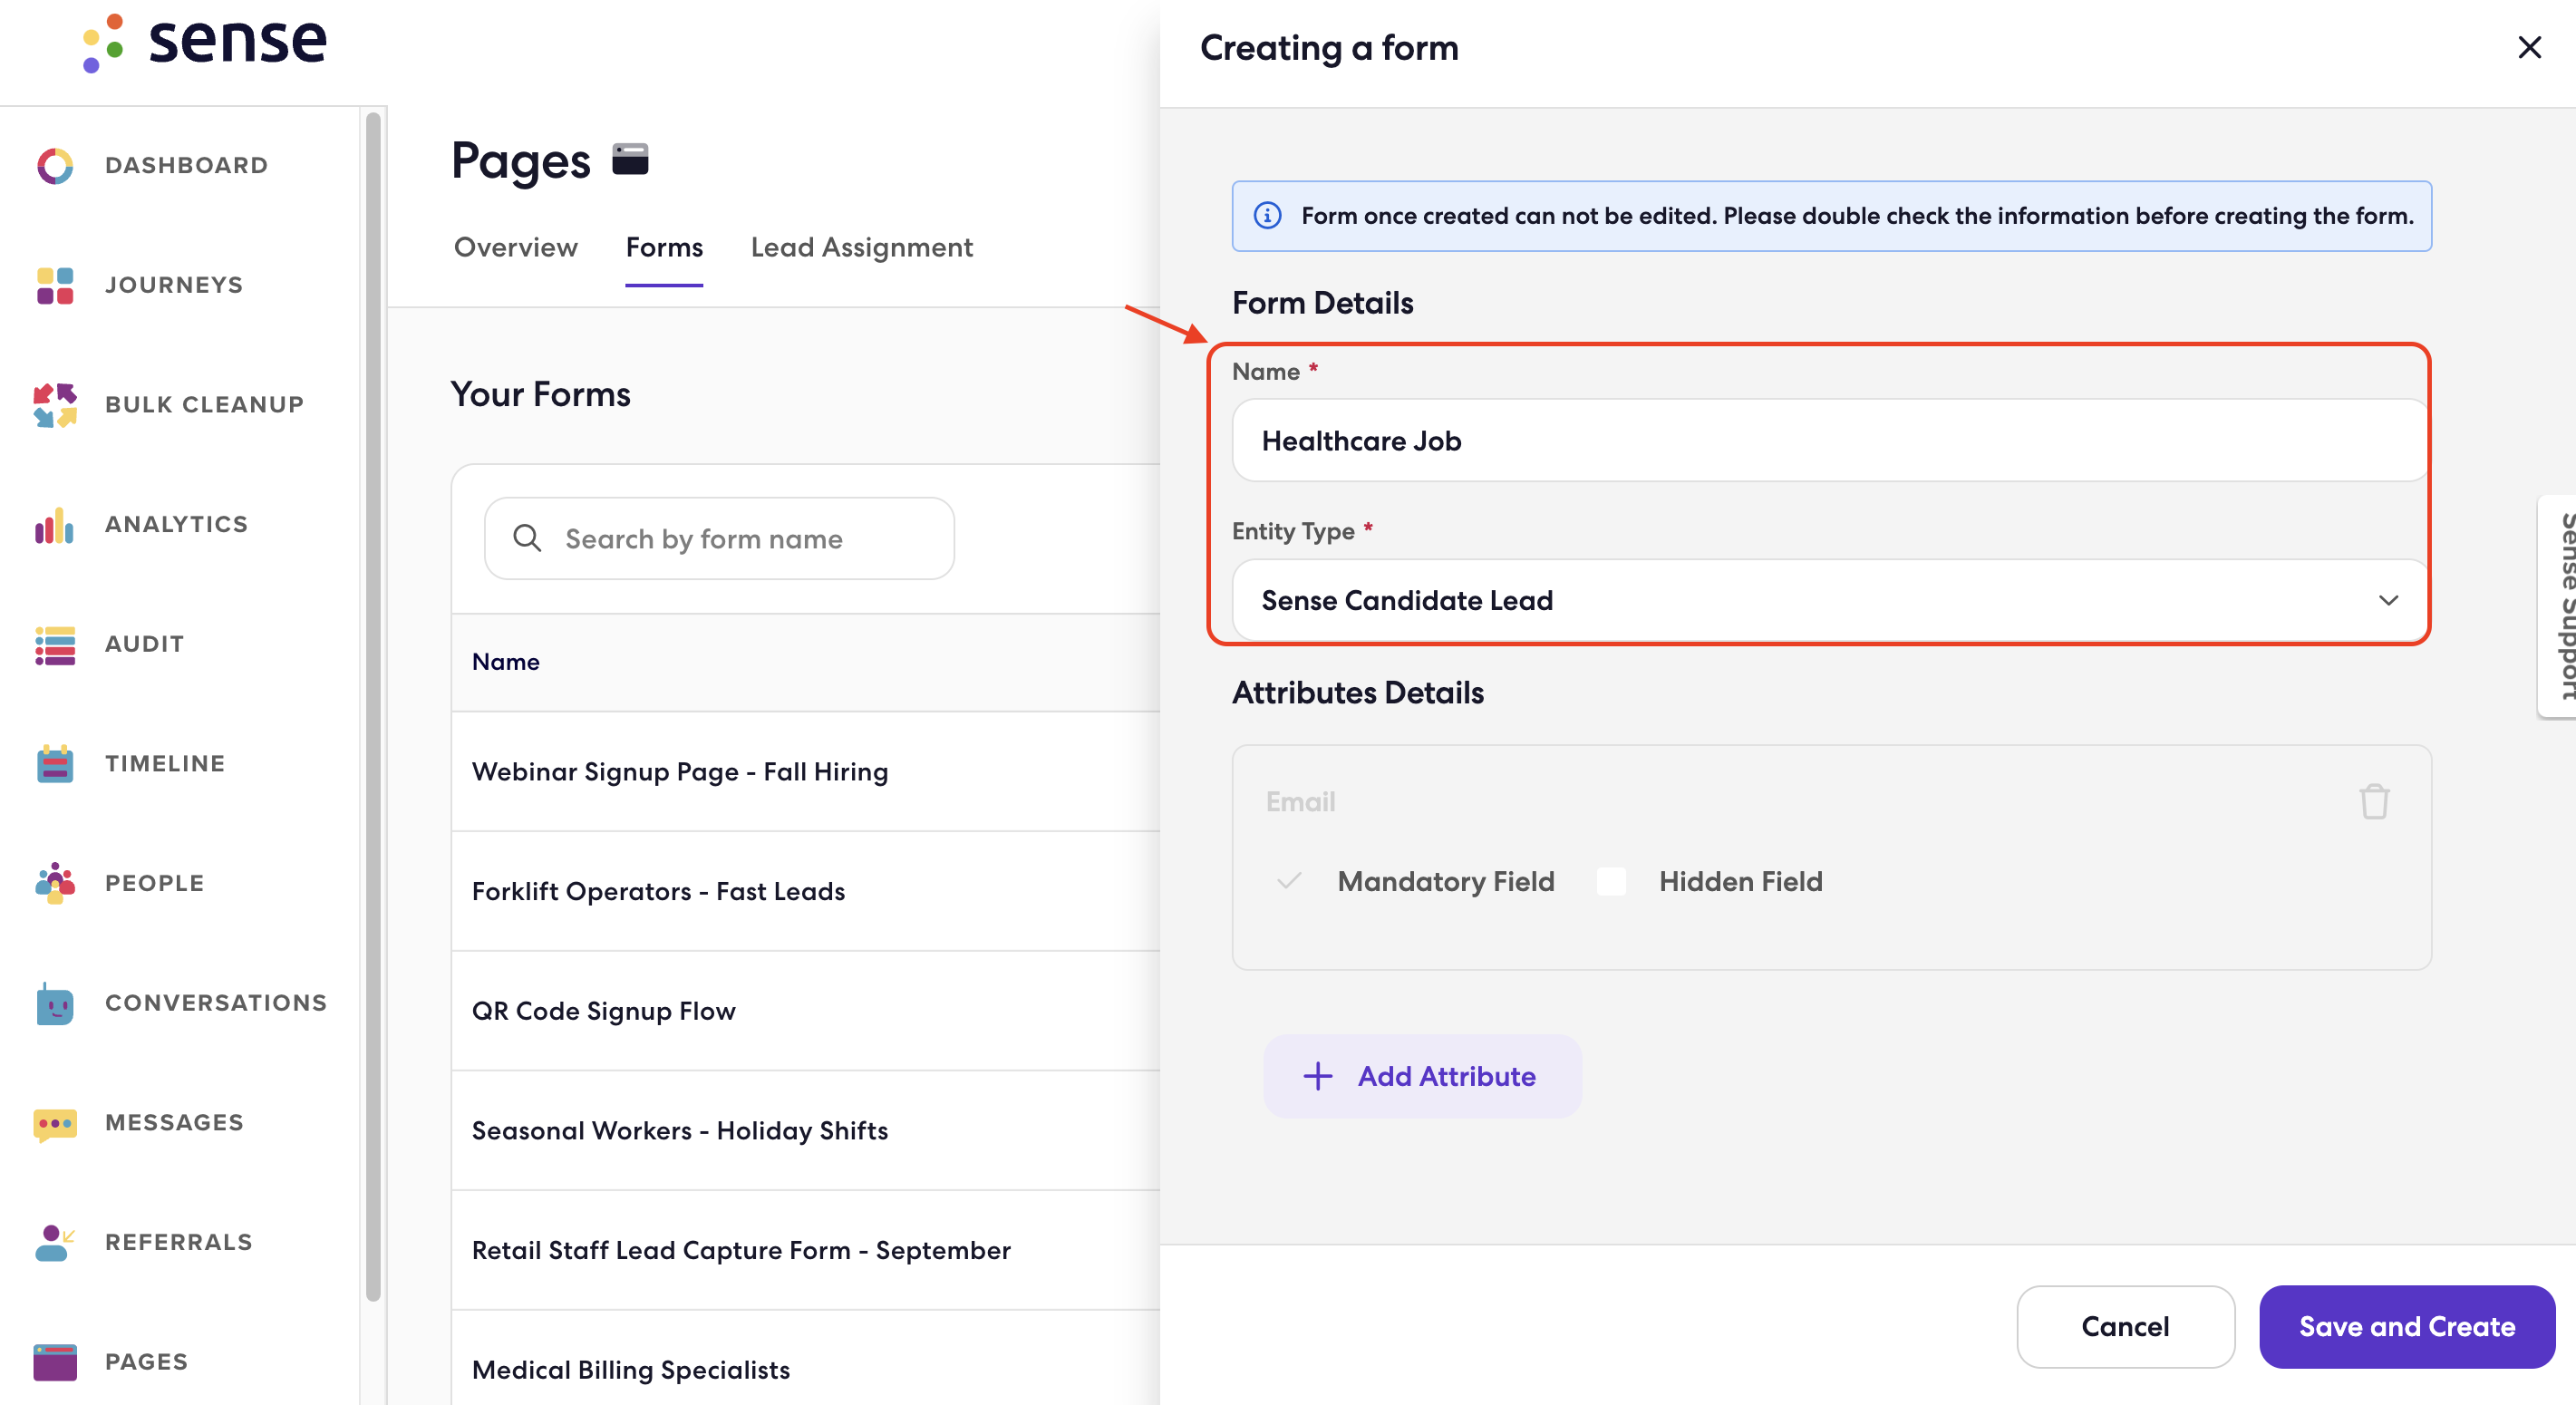Toggle the Hidden Field checkbox
This screenshot has height=1405, width=2576.
[x=1611, y=881]
